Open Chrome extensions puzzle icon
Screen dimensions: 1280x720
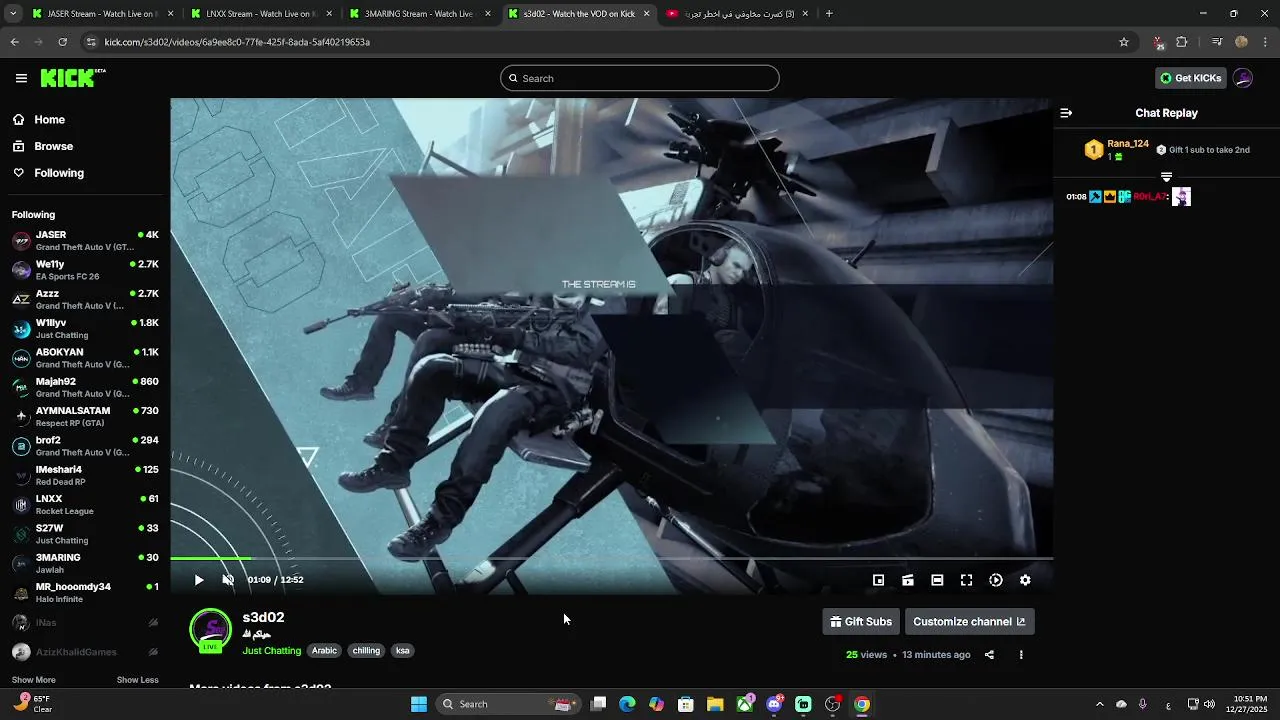click(1182, 42)
